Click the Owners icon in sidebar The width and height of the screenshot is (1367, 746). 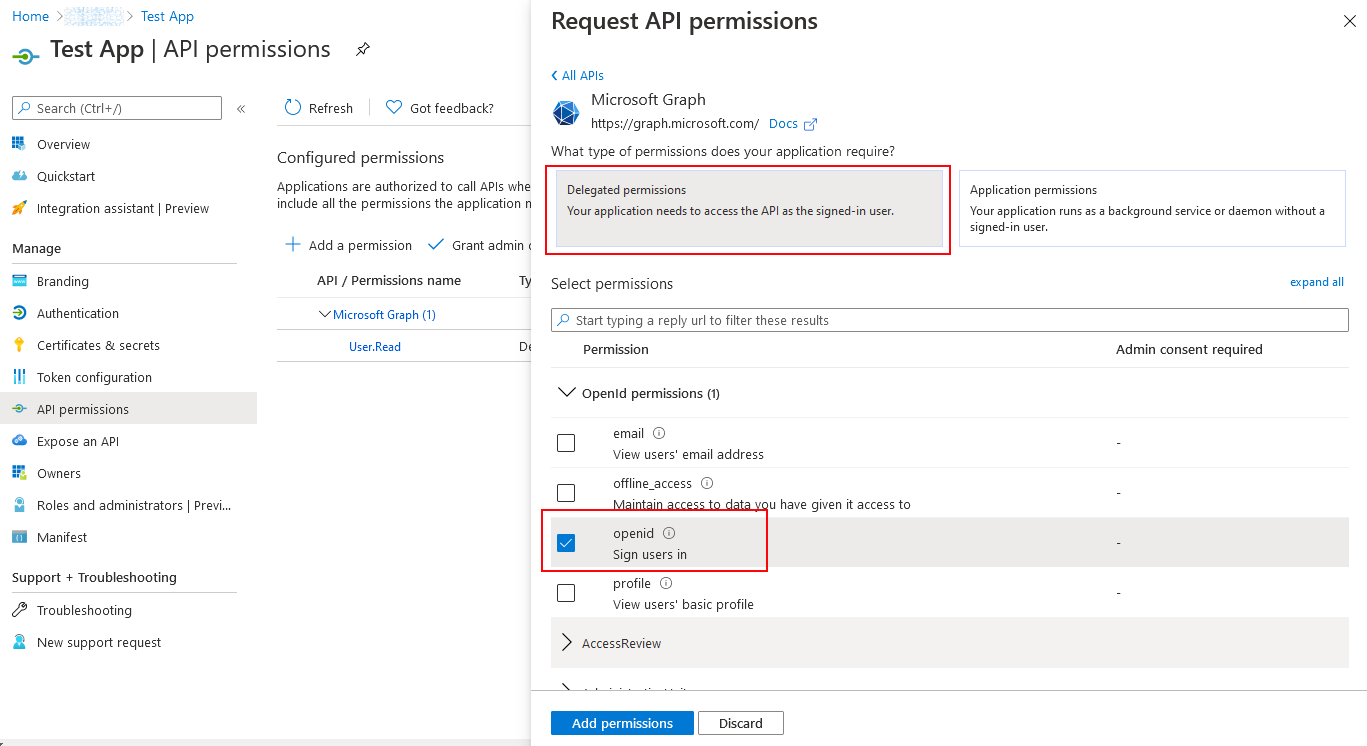19,473
